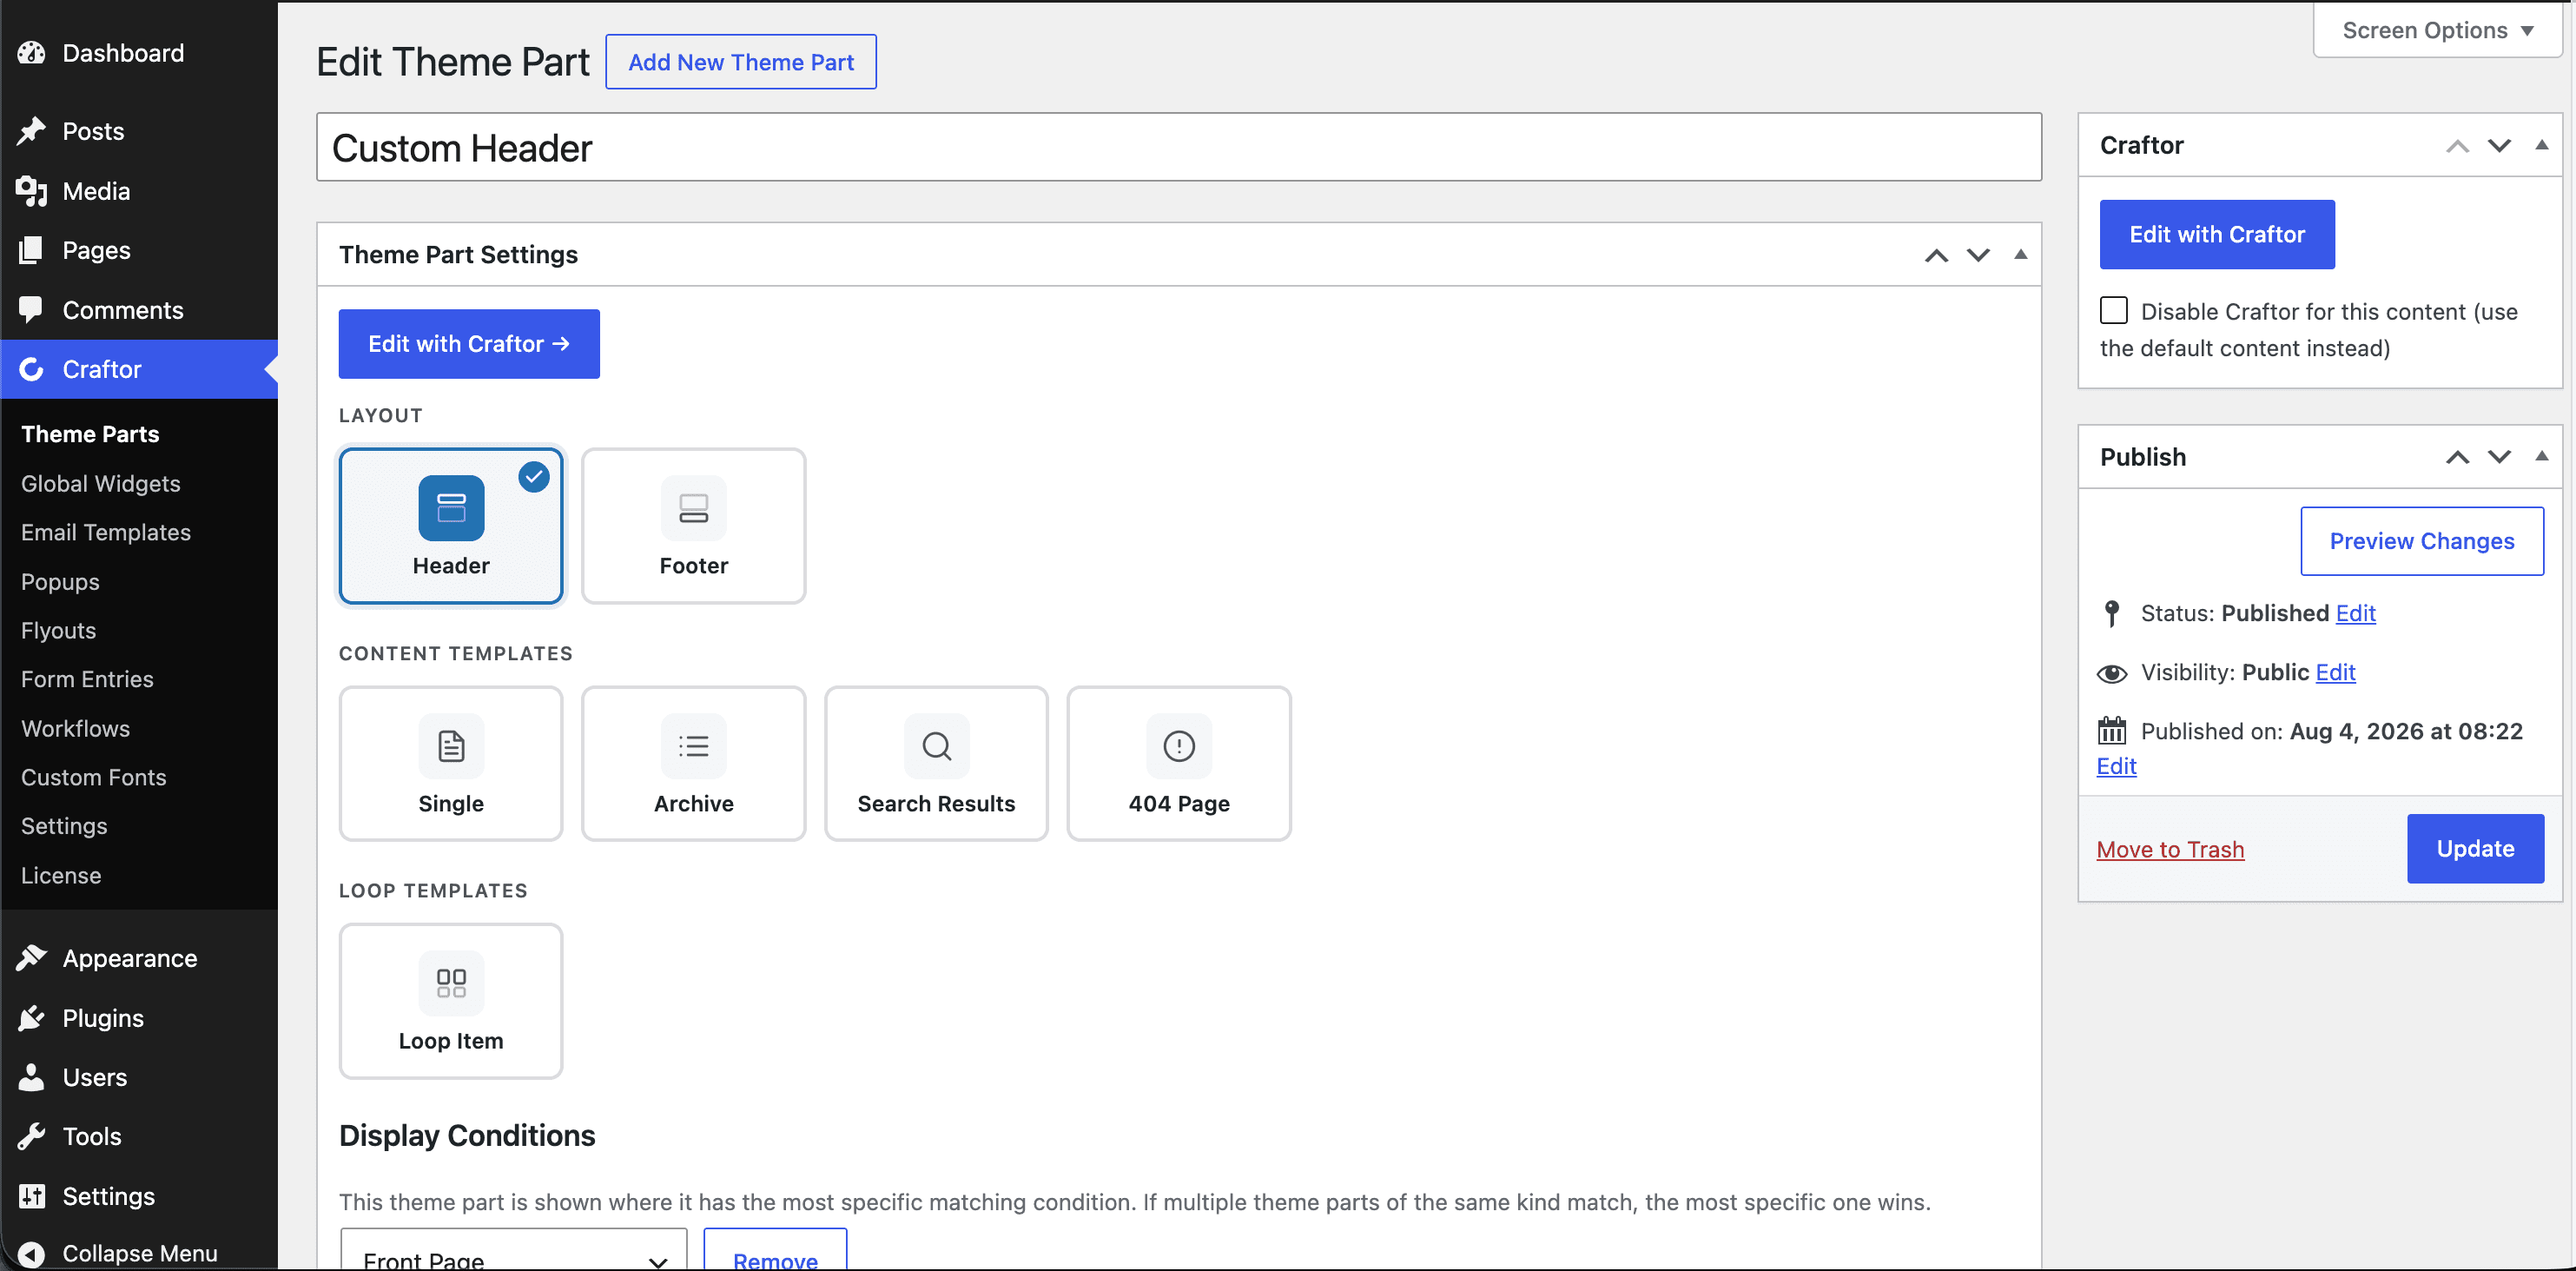Click the Media library icon

point(32,191)
